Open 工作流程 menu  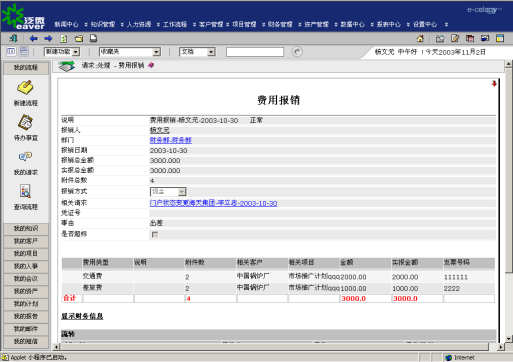click(175, 24)
